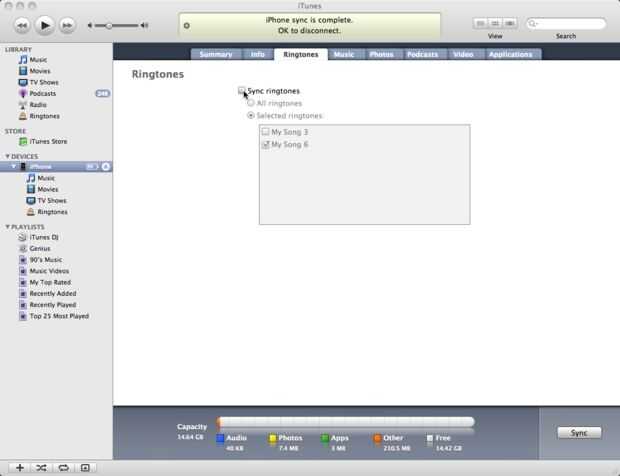Select the All ringtones radio button

251,103
